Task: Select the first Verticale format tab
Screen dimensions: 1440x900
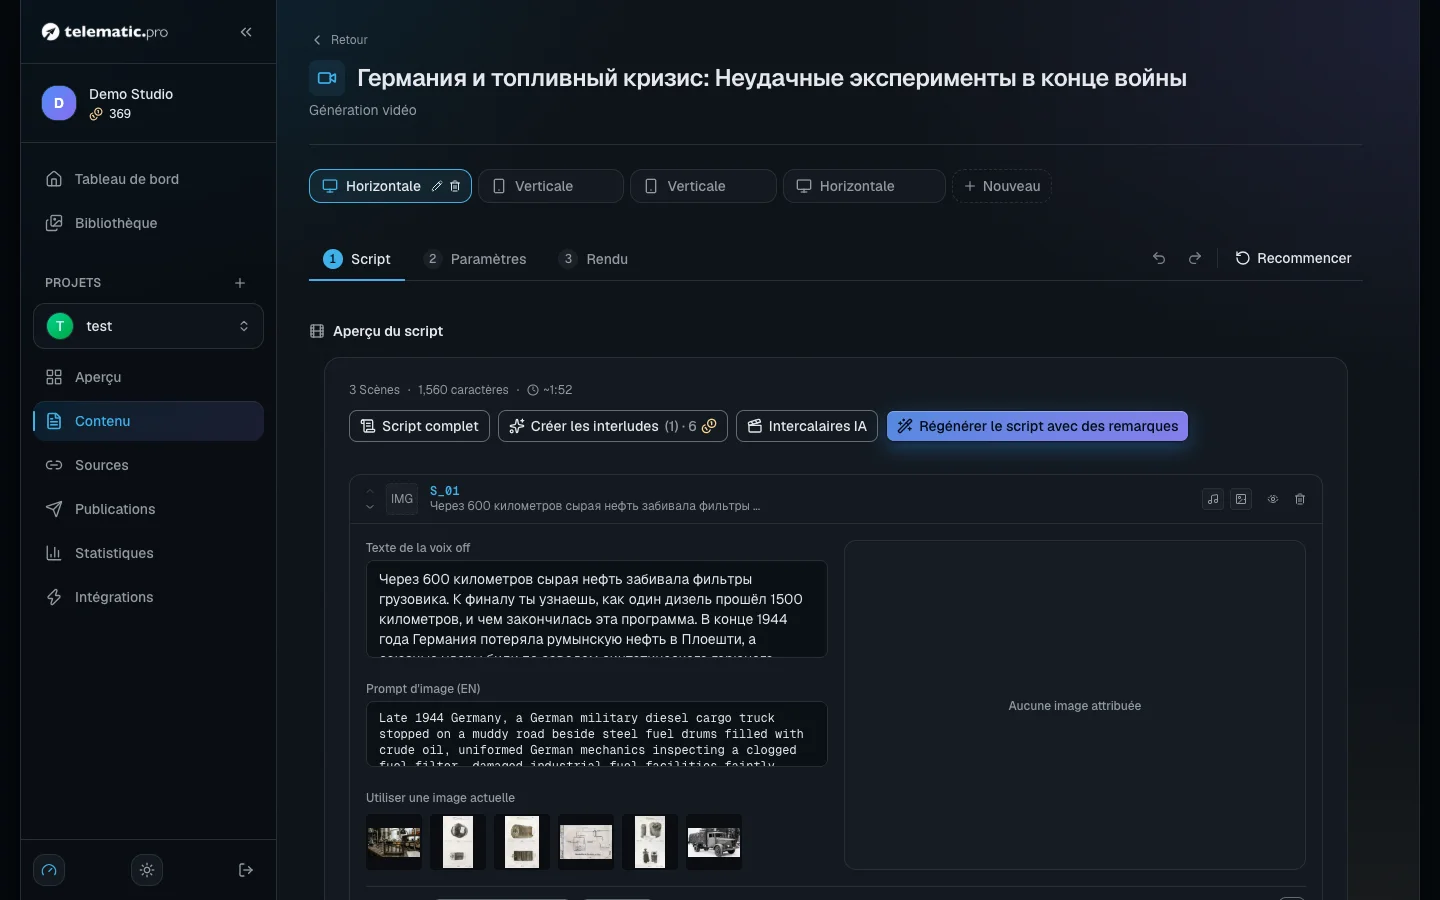Action: point(551,186)
